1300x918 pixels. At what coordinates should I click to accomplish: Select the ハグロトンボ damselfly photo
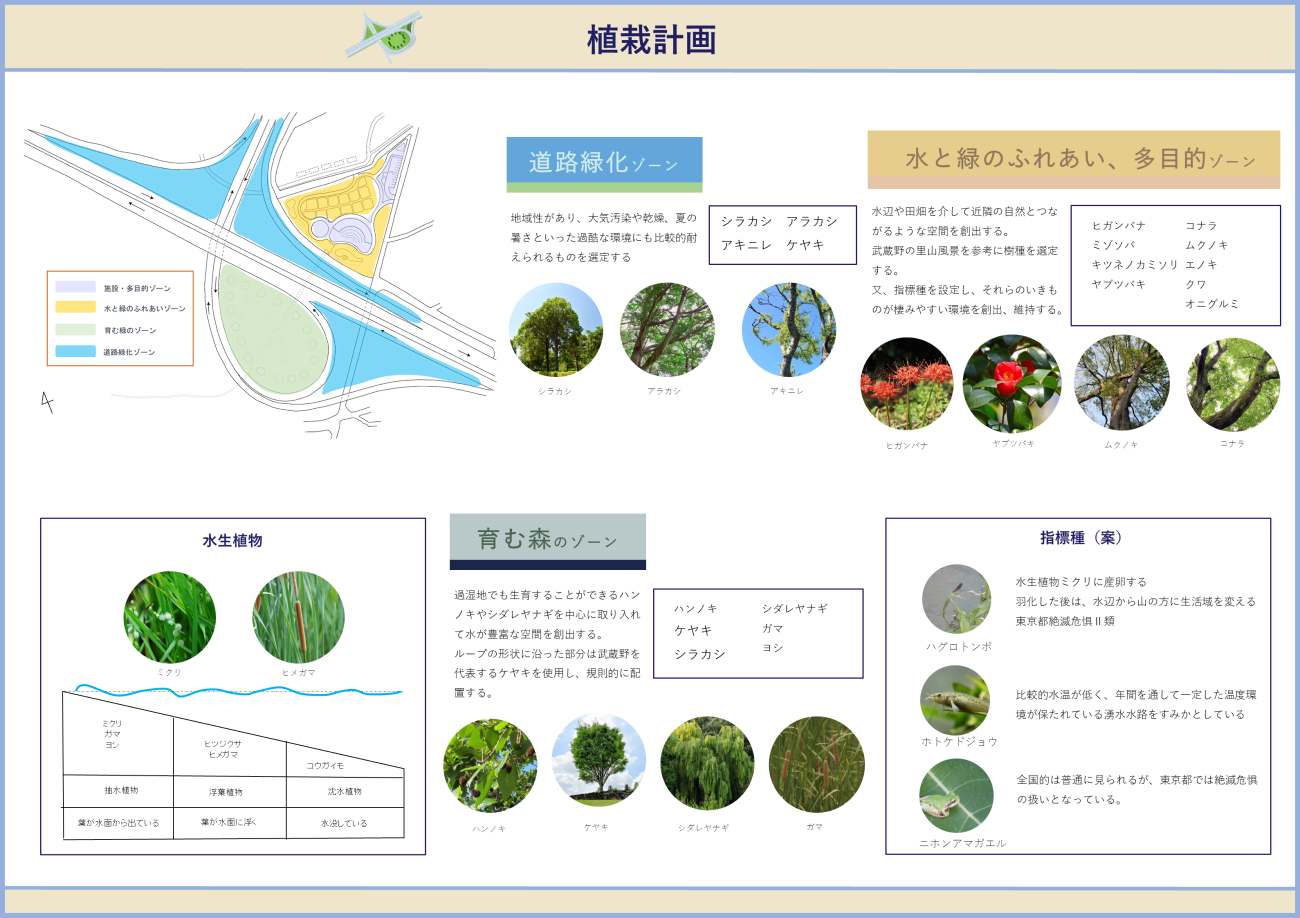coord(957,599)
